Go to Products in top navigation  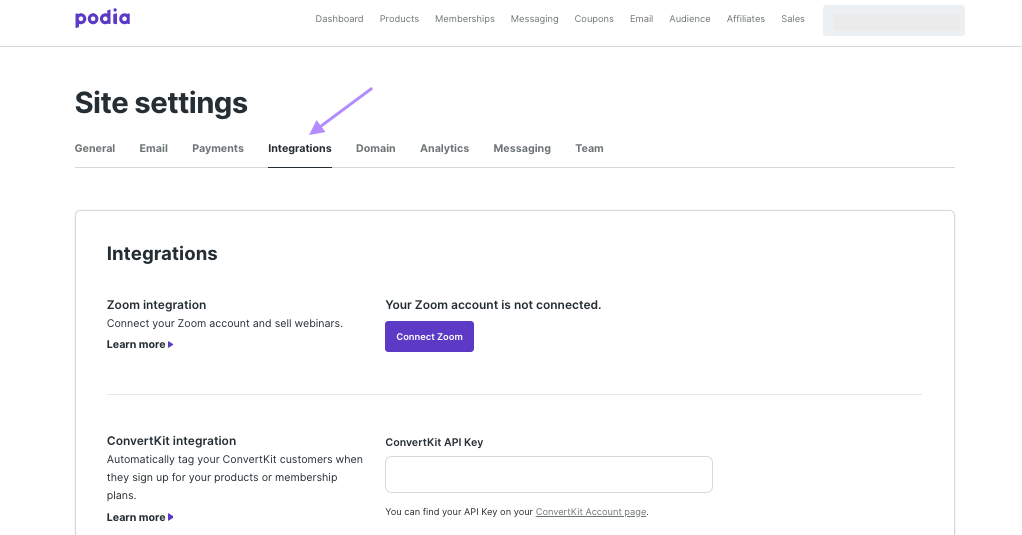point(399,19)
